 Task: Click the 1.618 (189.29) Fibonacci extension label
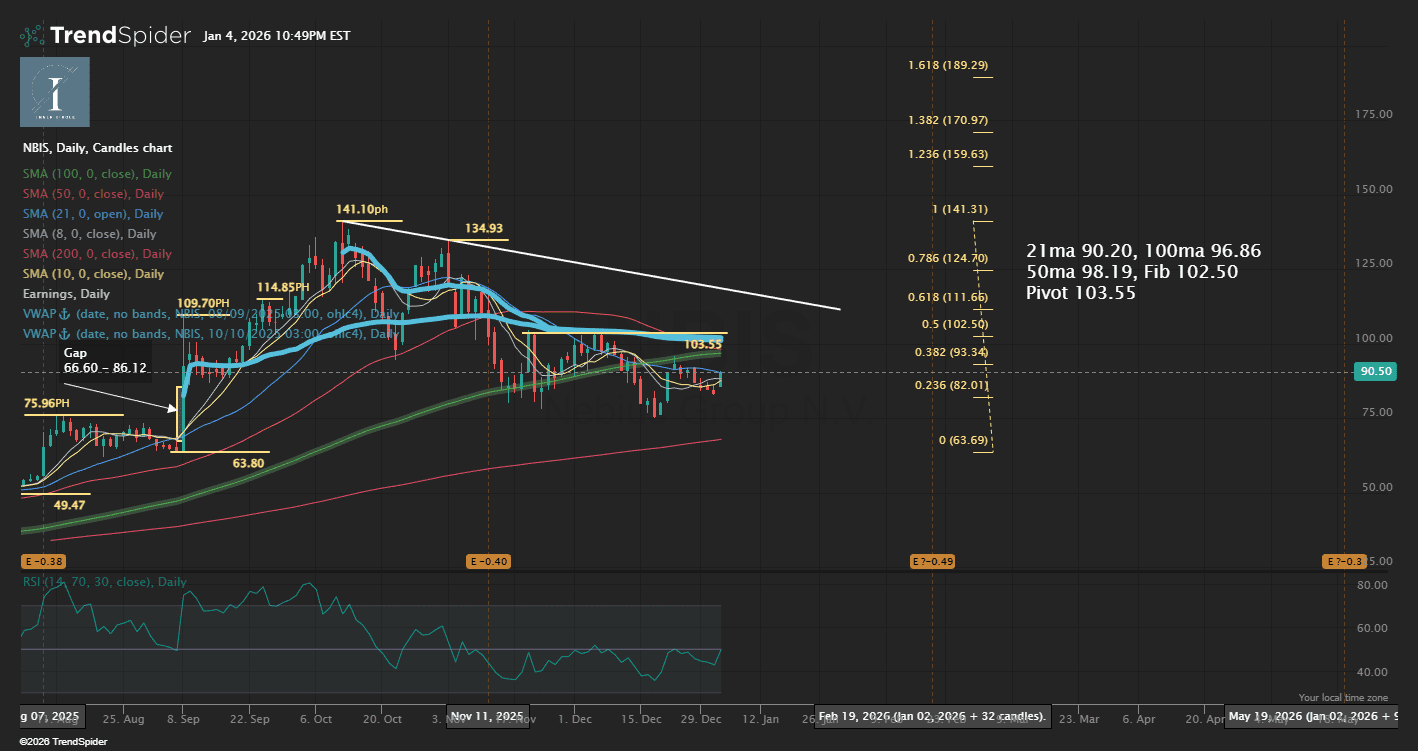pos(948,66)
